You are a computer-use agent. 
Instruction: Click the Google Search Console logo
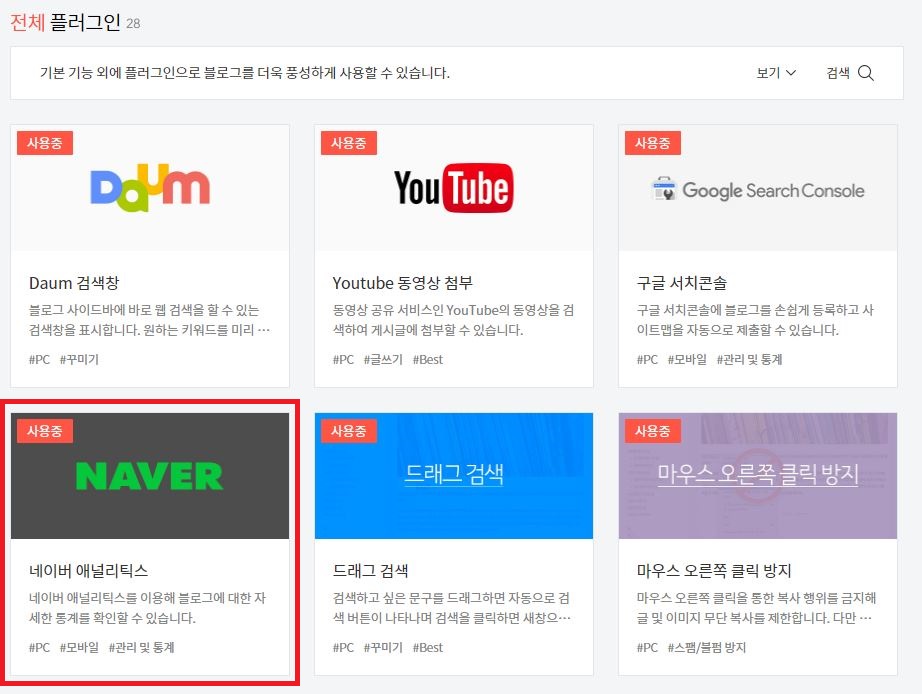coord(758,190)
